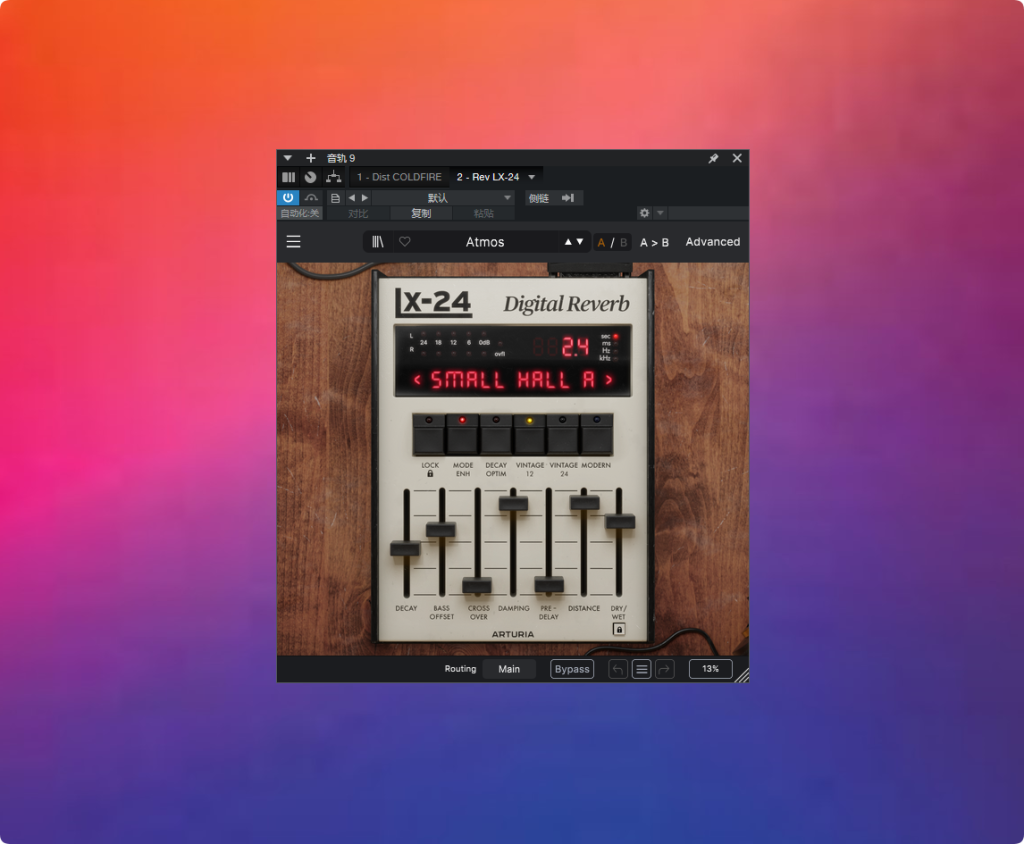Select the 2 - Rev LX-24 tab
1024x844 pixels.
488,177
